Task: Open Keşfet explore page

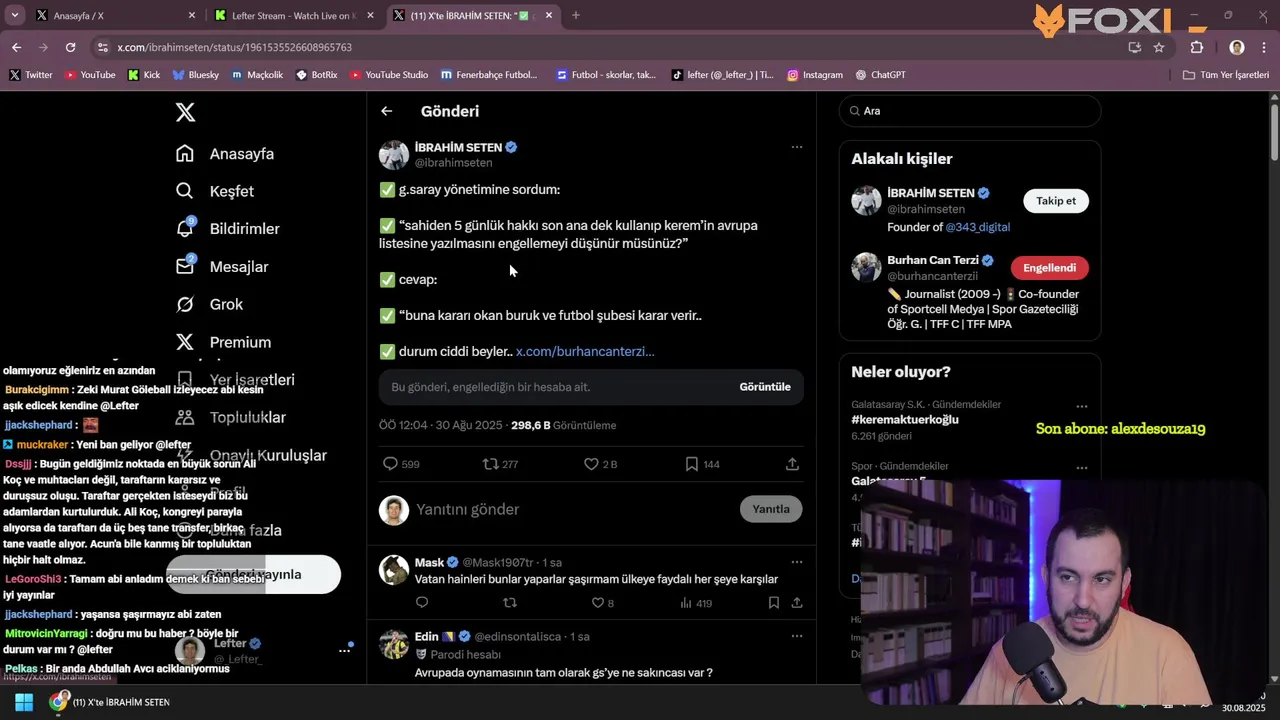Action: pos(215,191)
